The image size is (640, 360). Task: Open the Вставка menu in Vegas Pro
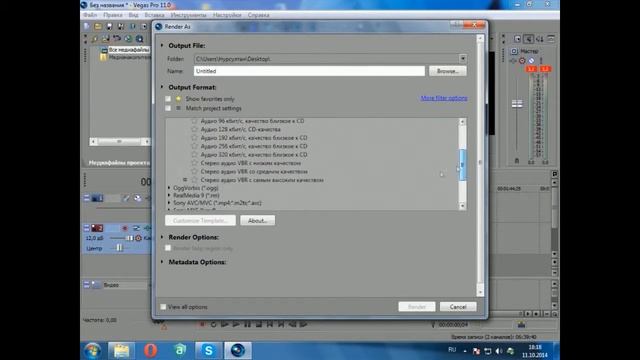[x=154, y=15]
